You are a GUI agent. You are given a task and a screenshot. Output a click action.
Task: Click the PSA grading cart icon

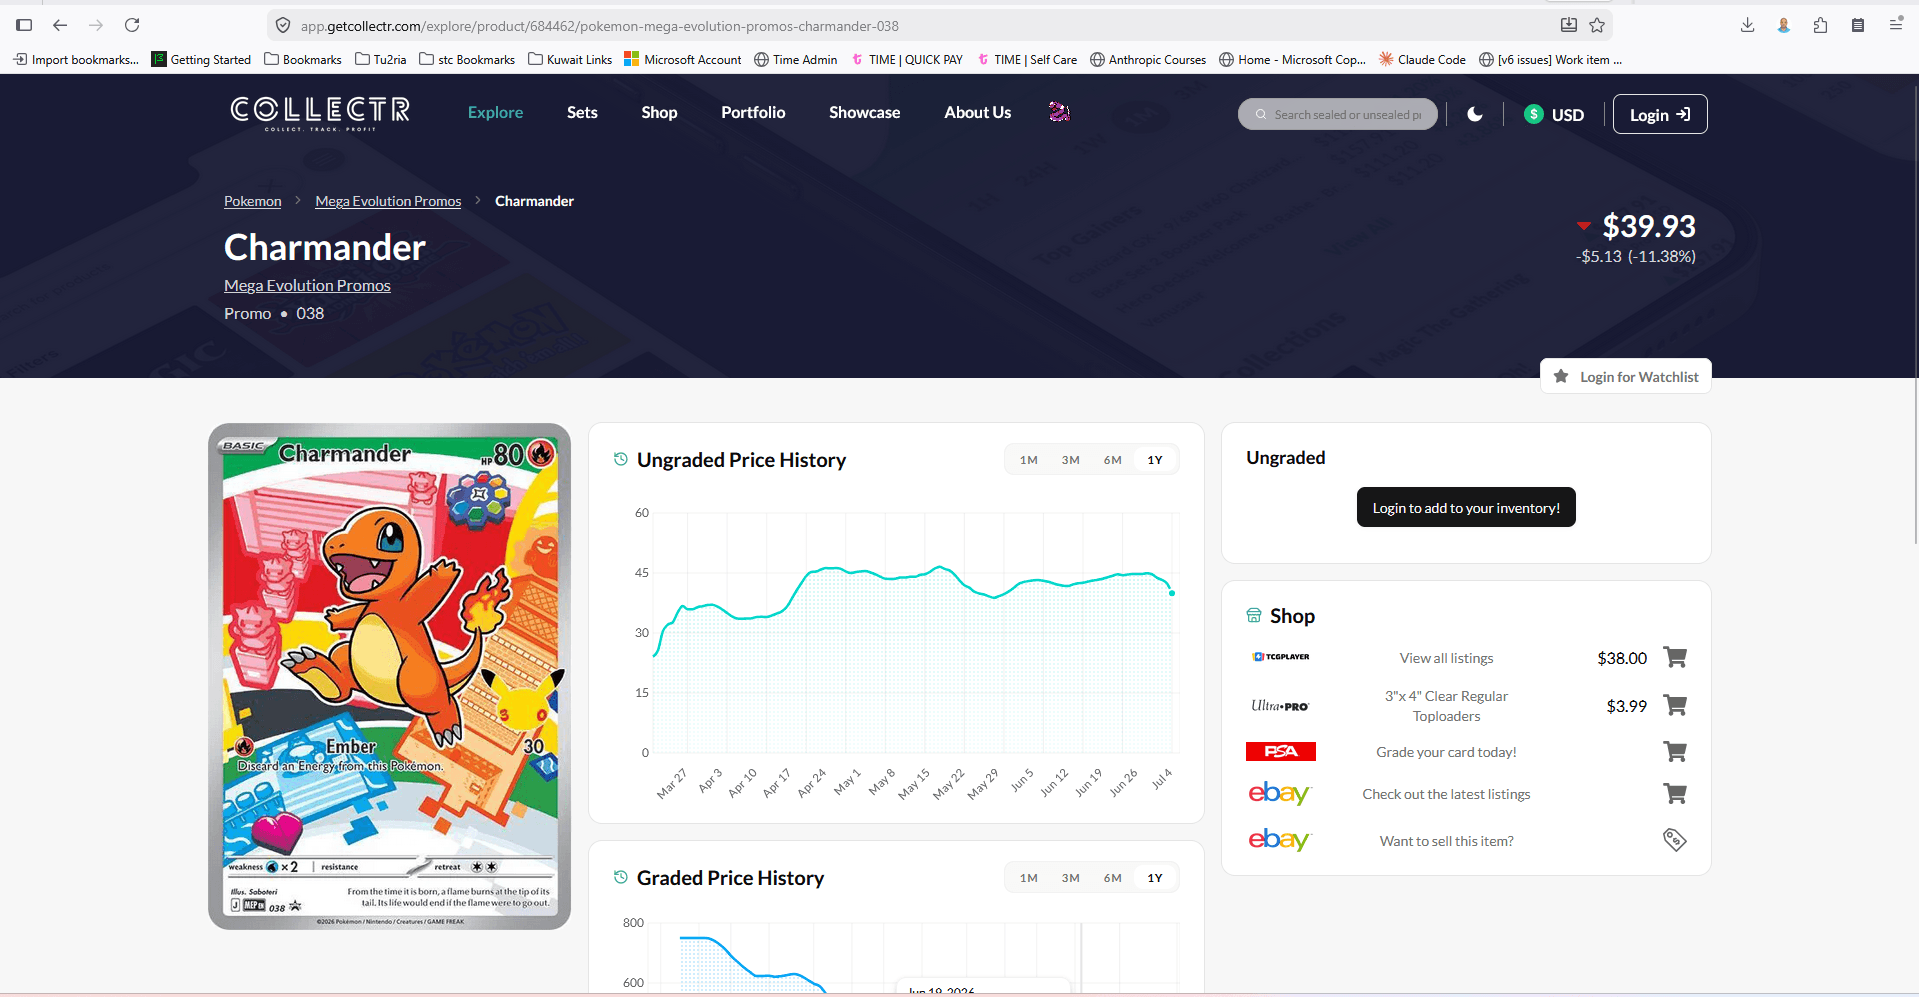1675,751
